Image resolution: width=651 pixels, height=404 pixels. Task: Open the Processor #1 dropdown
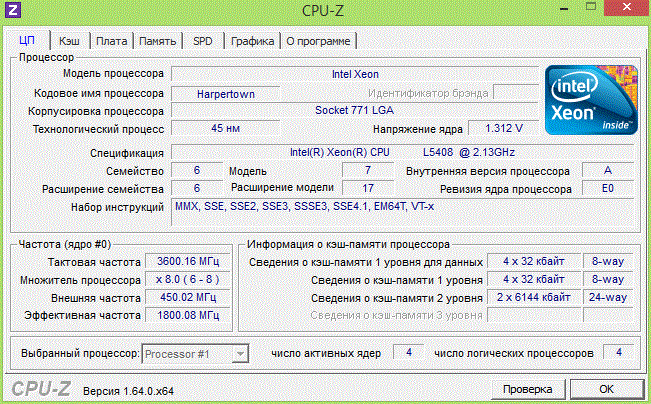point(195,354)
